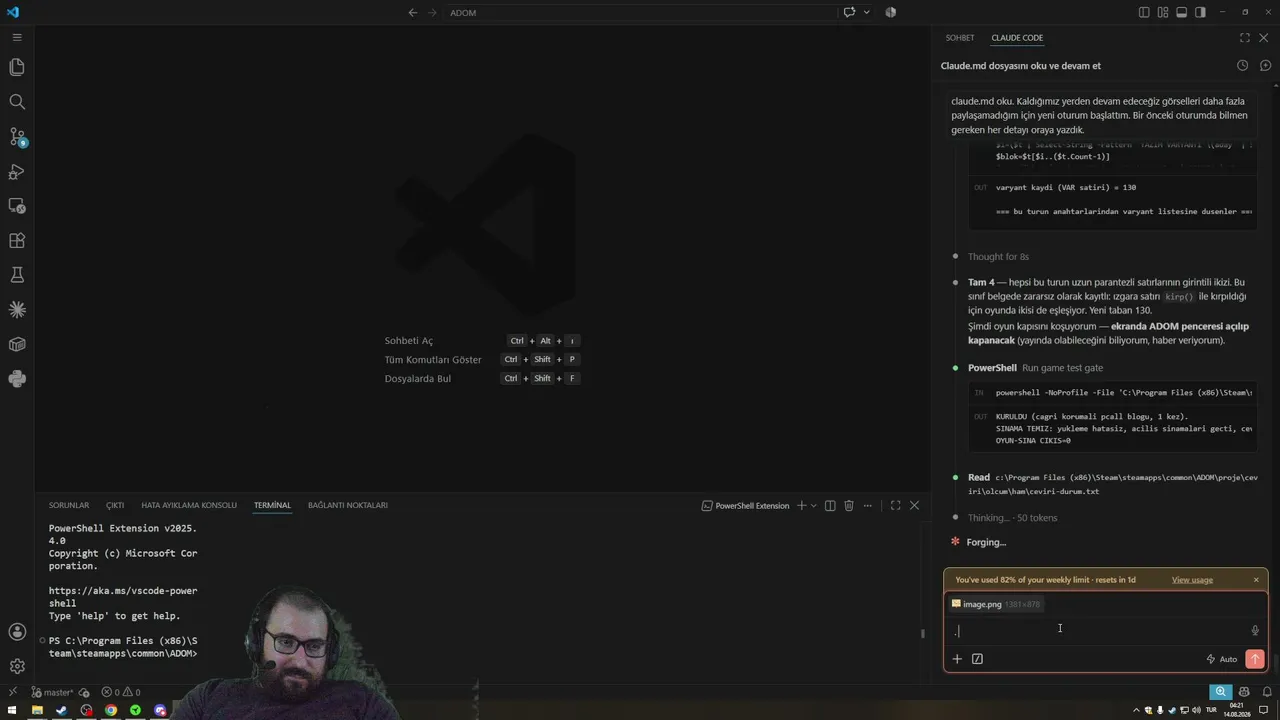
Task: Start a new Claude Code conversation
Action: click(x=1265, y=66)
